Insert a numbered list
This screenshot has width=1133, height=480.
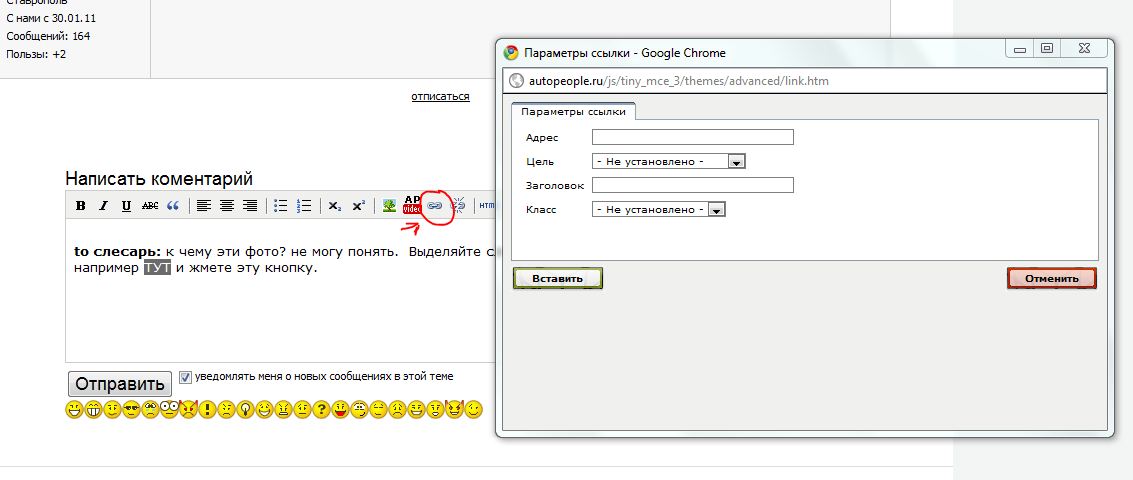pyautogui.click(x=304, y=206)
